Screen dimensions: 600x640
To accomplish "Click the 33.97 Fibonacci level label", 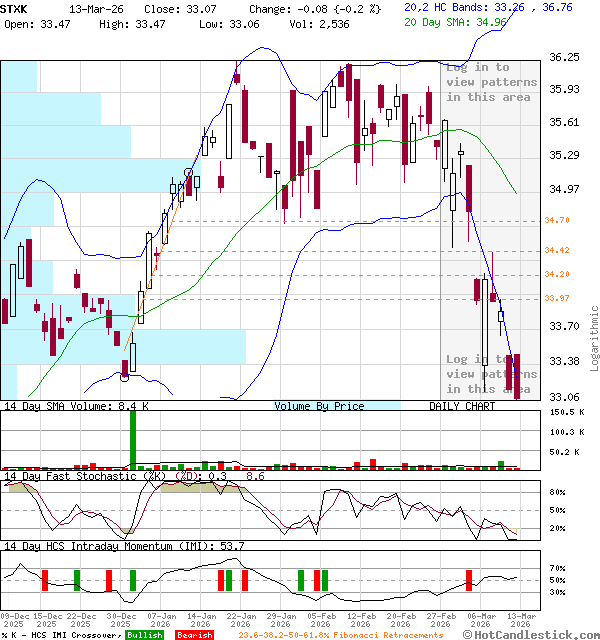I will click(557, 298).
